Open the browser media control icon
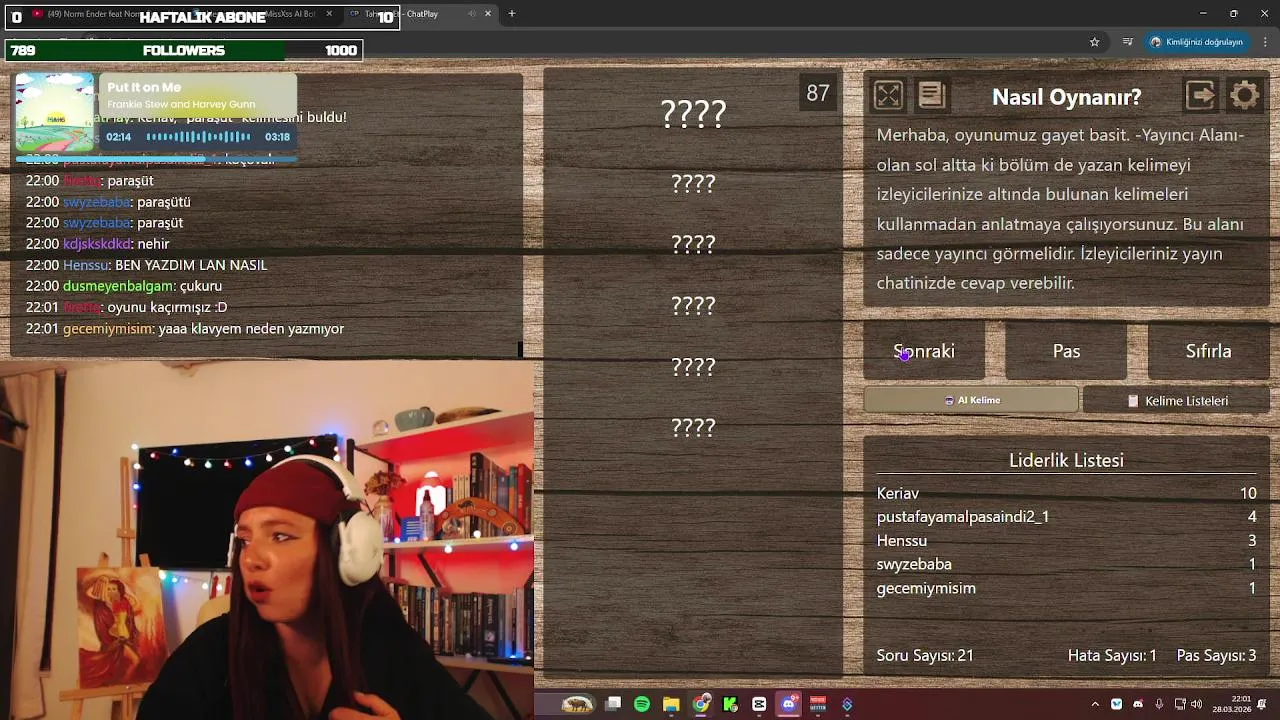 [x=1128, y=42]
